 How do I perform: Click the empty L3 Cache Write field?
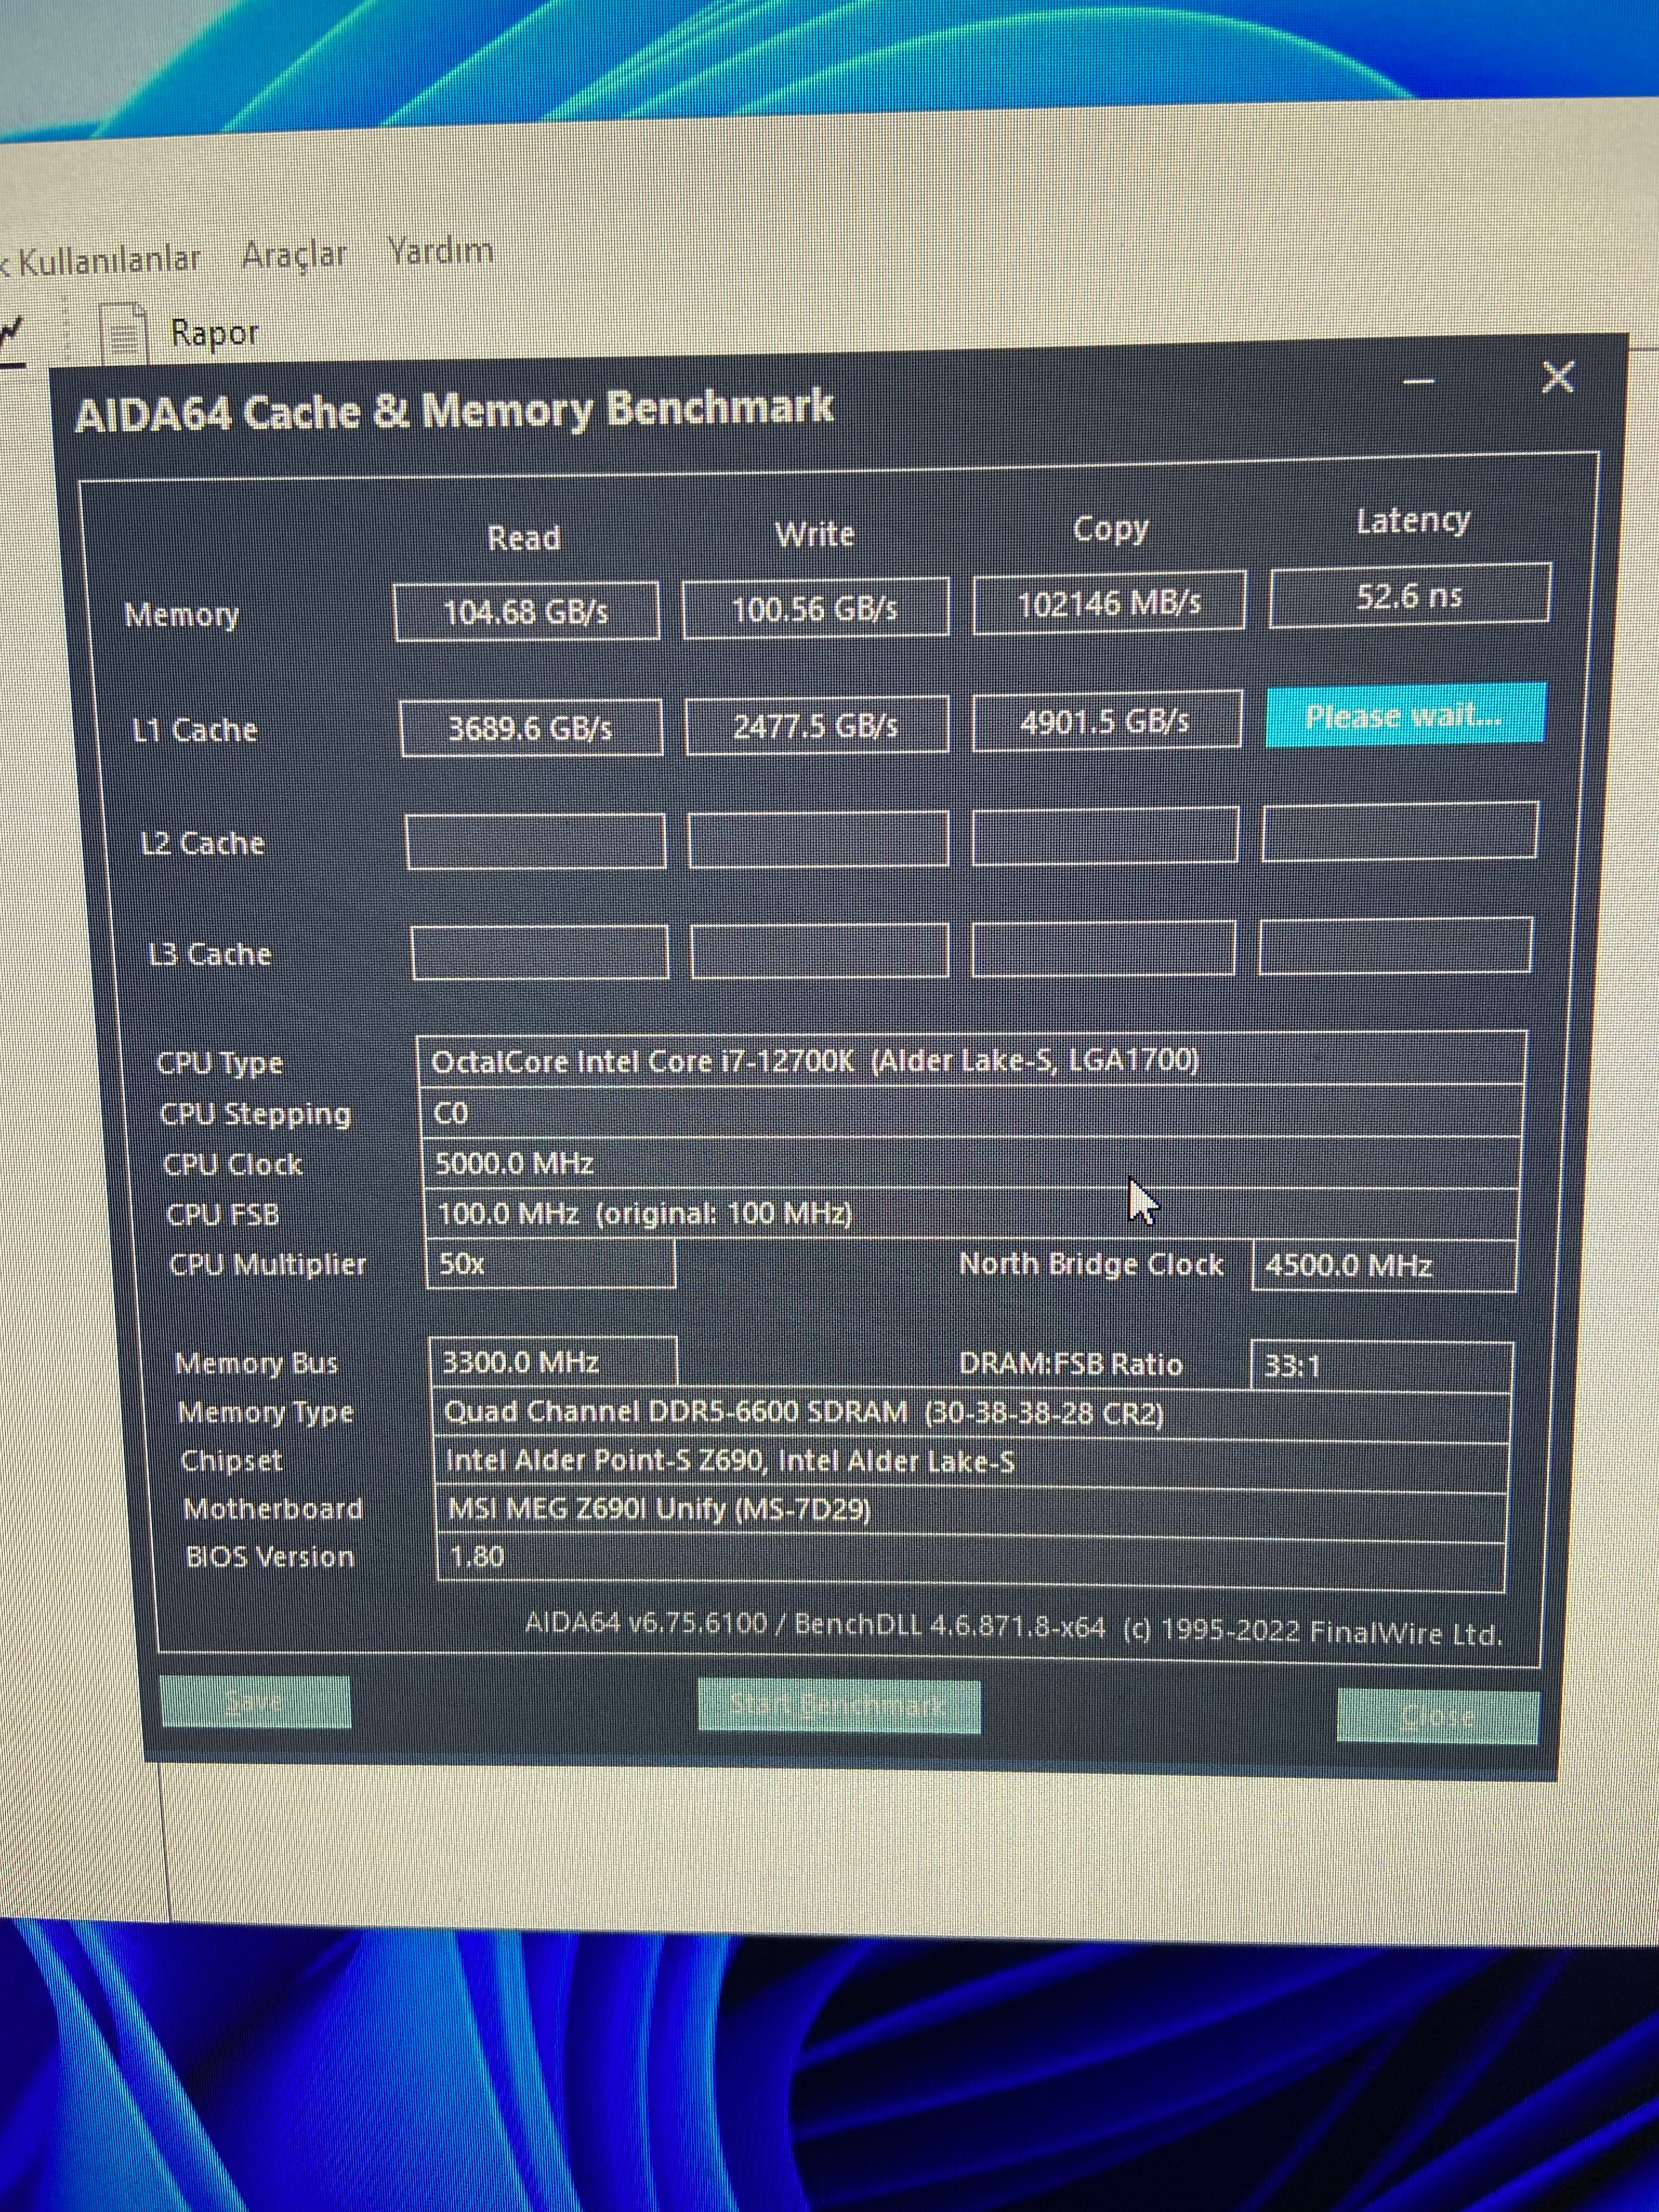point(820,950)
